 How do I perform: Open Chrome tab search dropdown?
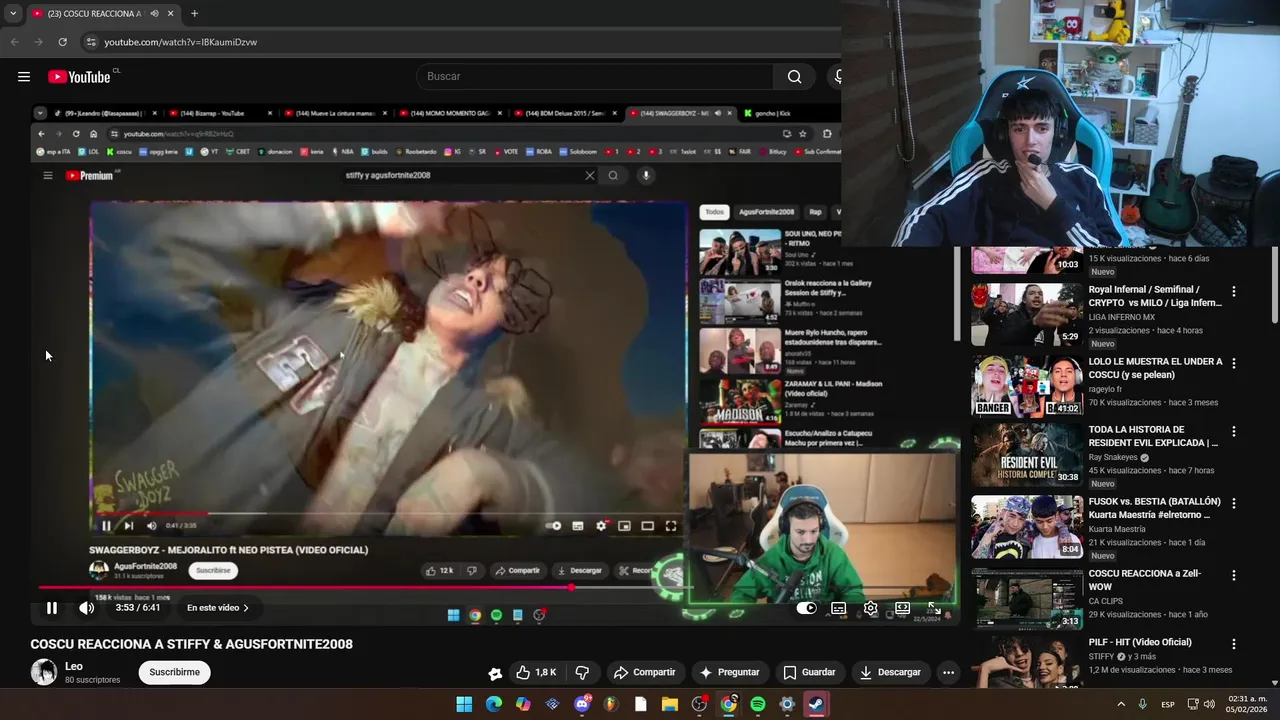13,14
